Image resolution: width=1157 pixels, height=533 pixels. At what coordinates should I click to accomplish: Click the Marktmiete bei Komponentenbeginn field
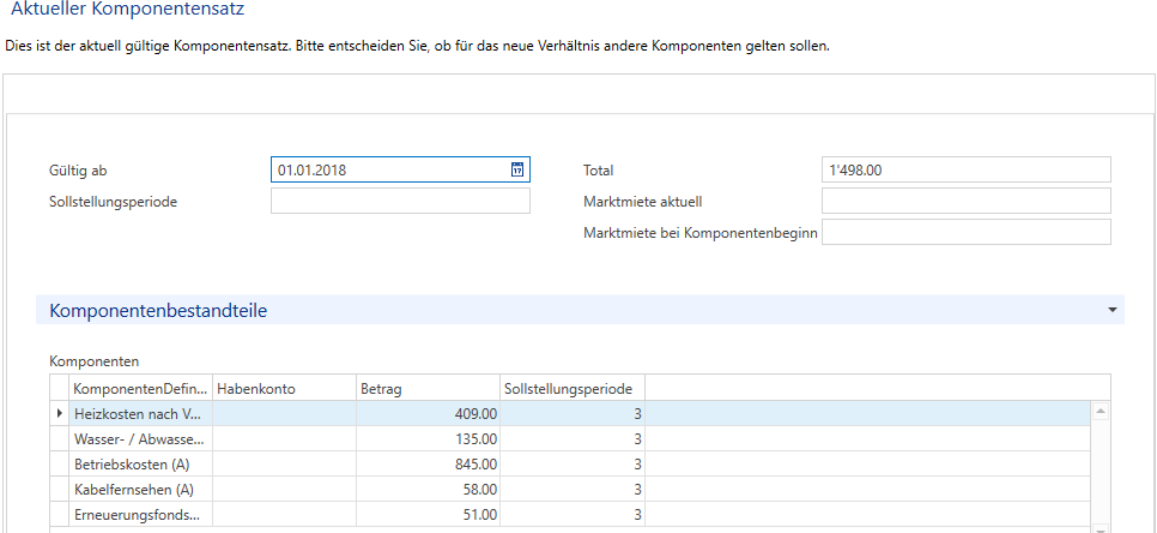966,232
